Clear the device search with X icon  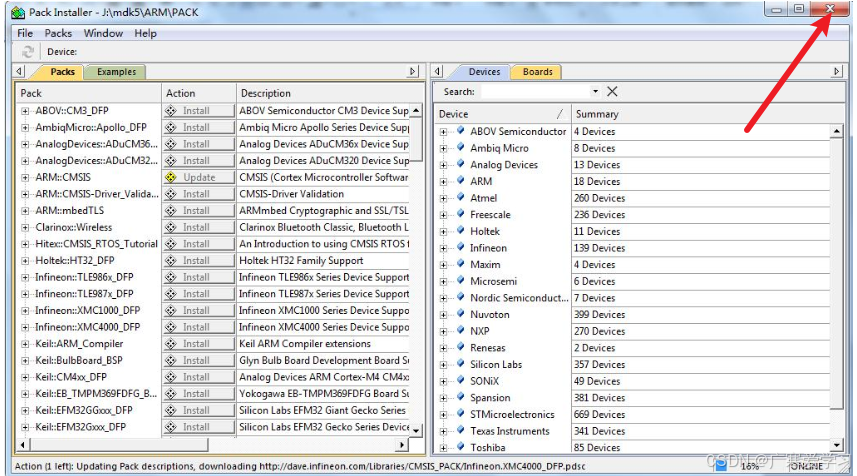[612, 91]
